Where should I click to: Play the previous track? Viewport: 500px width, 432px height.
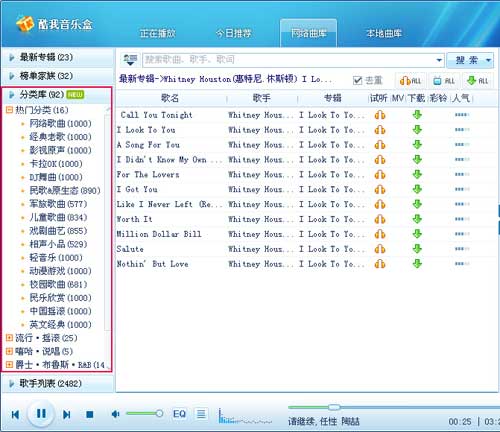(x=15, y=414)
